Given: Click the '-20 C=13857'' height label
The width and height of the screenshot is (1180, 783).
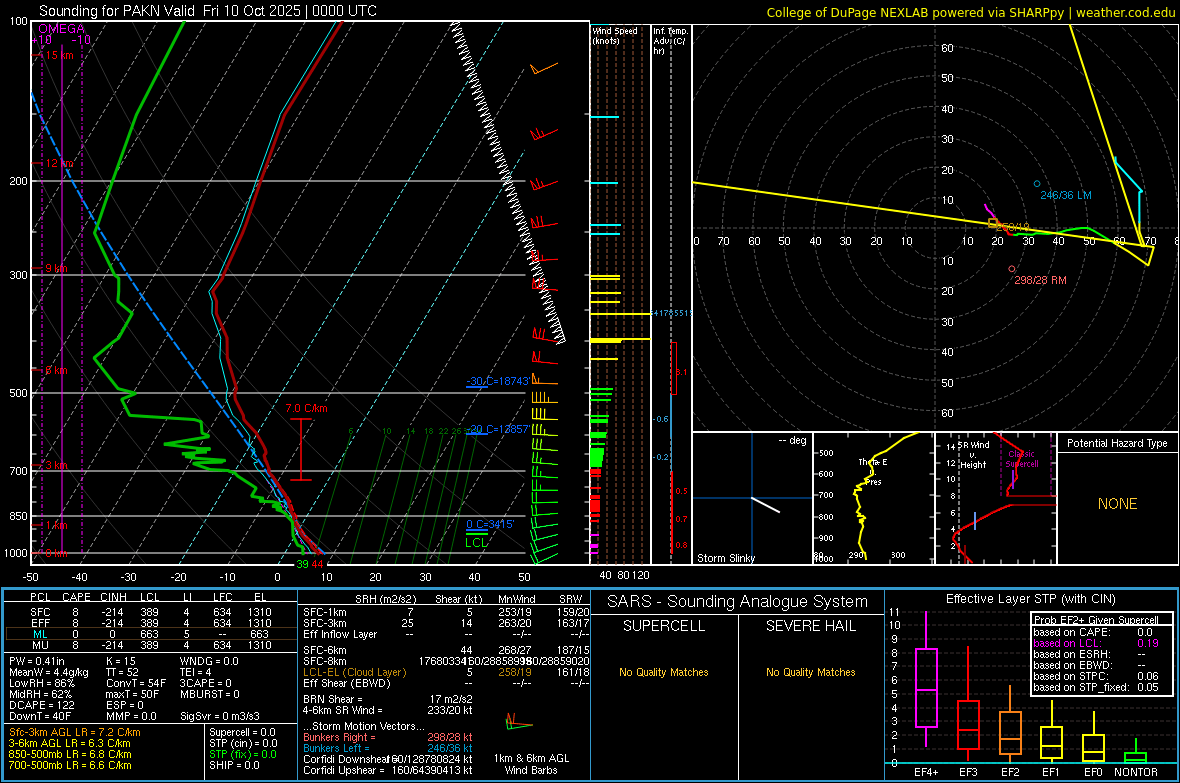Looking at the screenshot, I should tap(497, 429).
